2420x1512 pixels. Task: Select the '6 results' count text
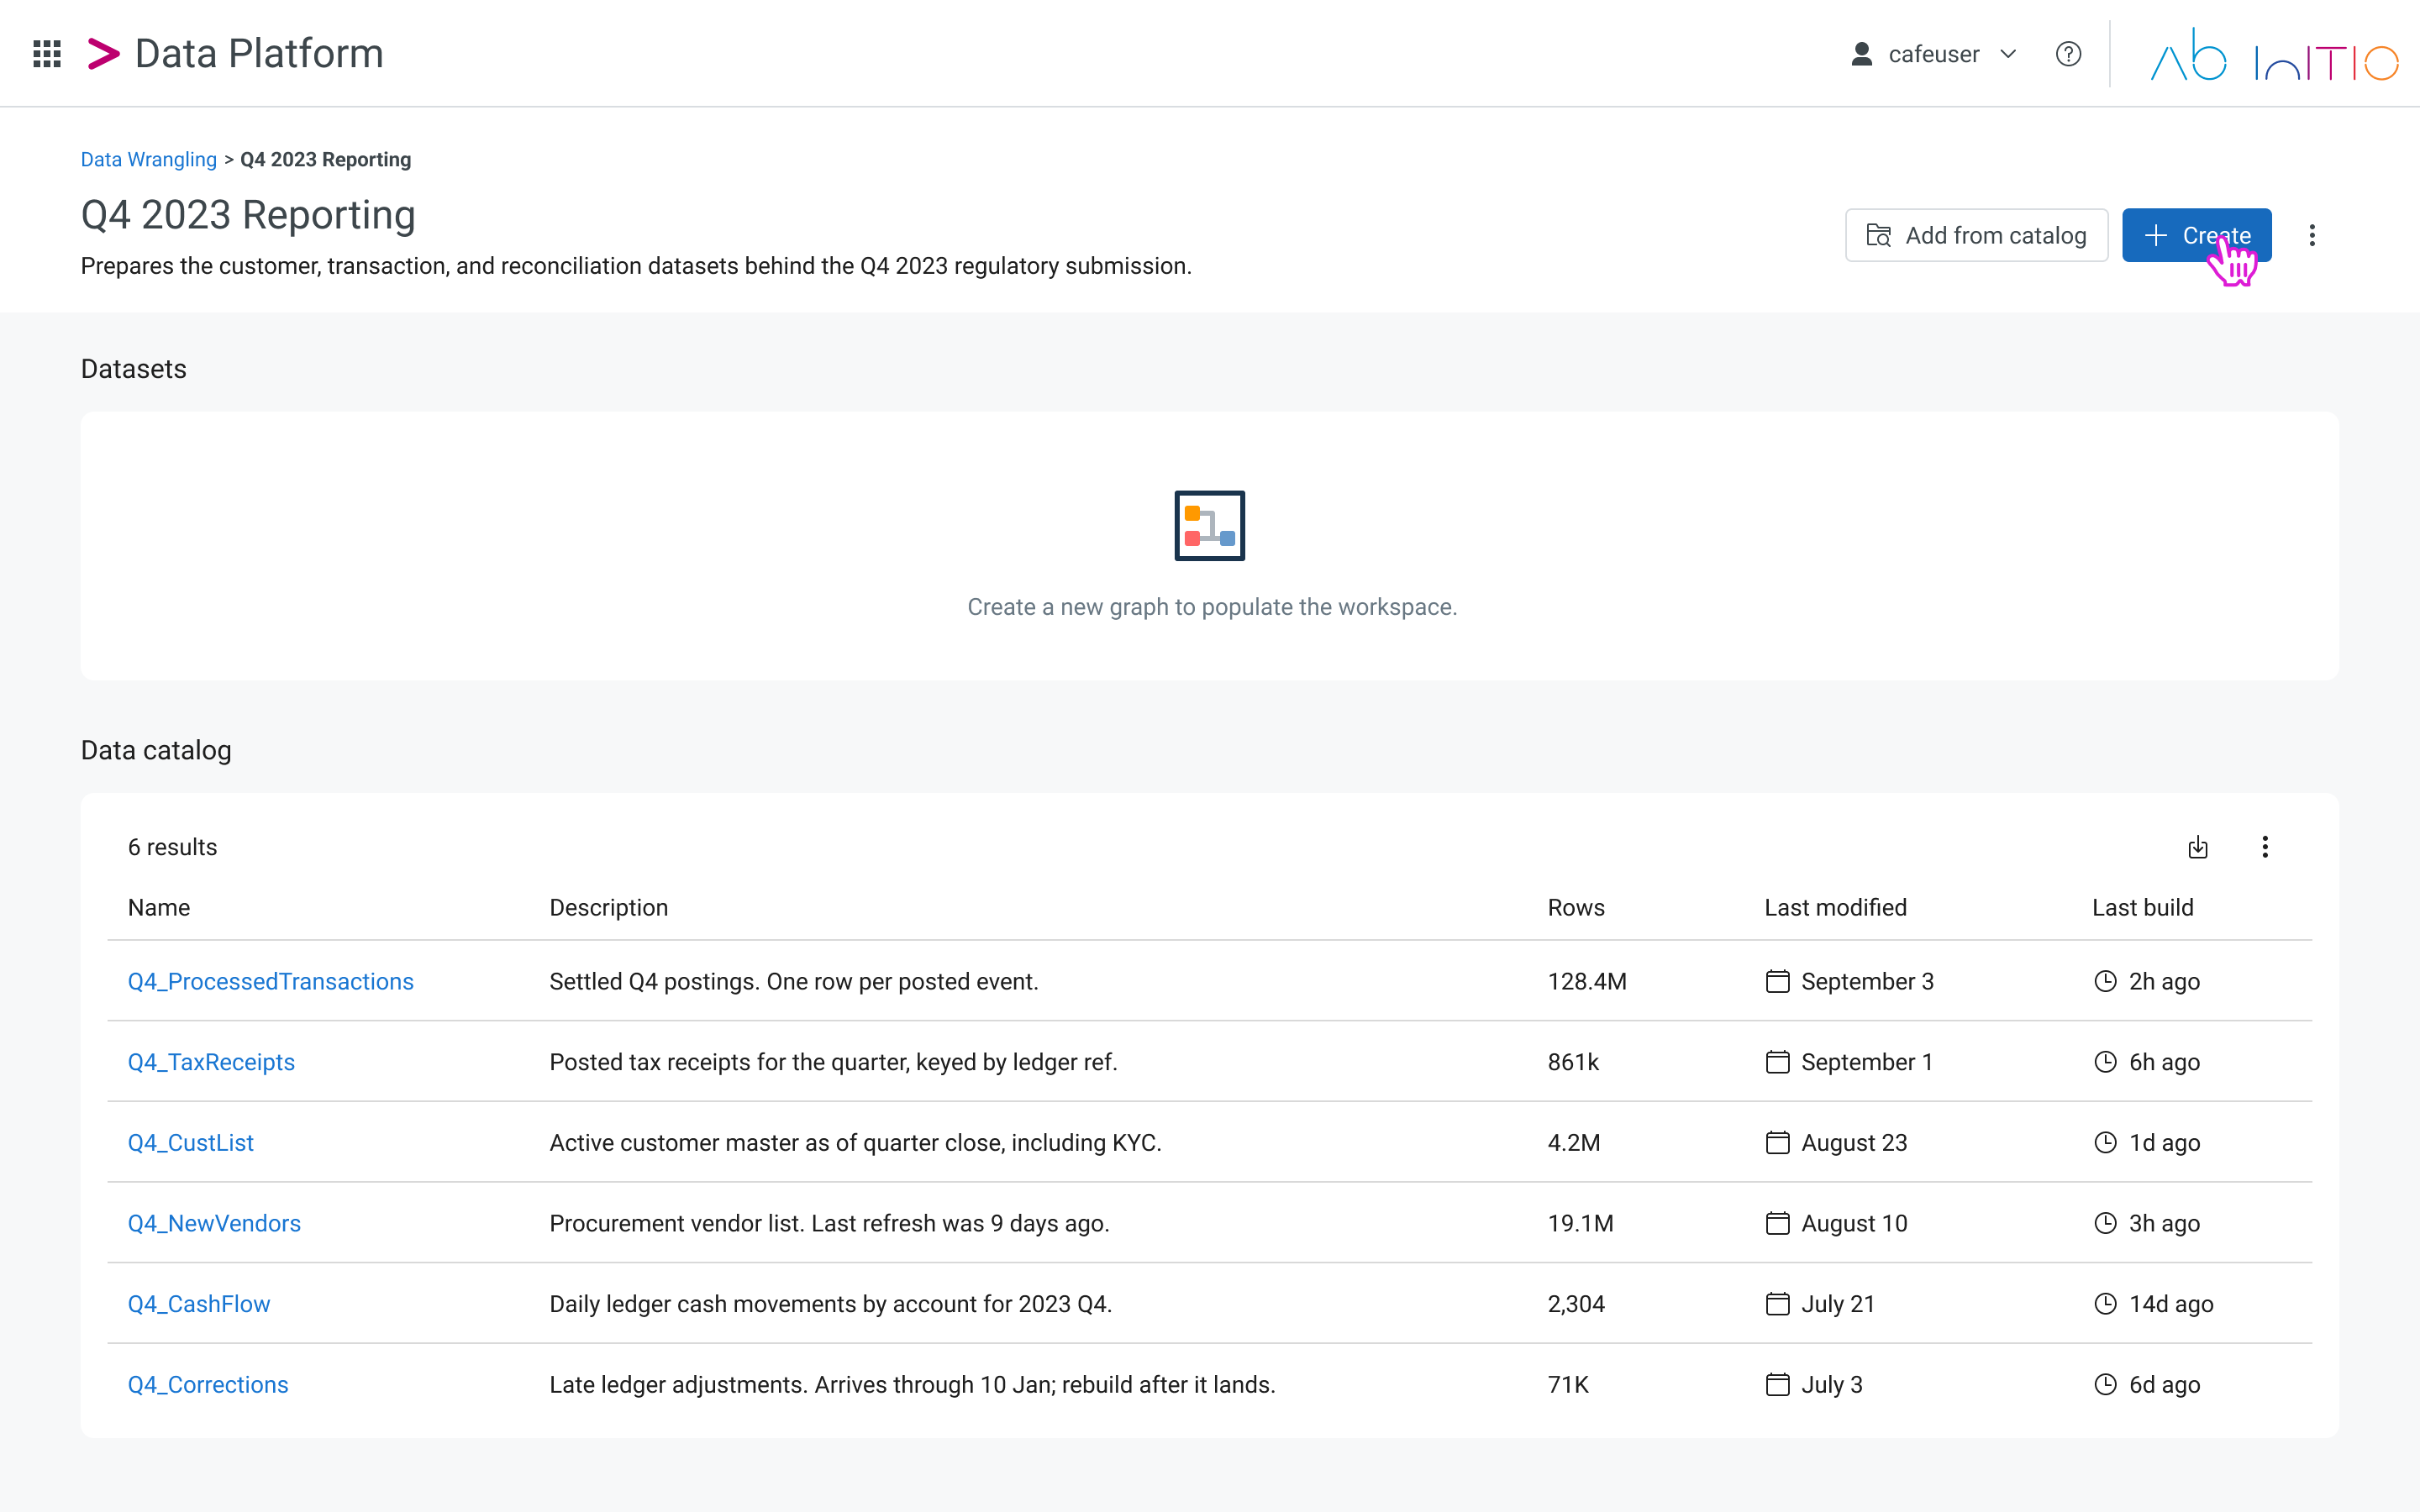(172, 847)
